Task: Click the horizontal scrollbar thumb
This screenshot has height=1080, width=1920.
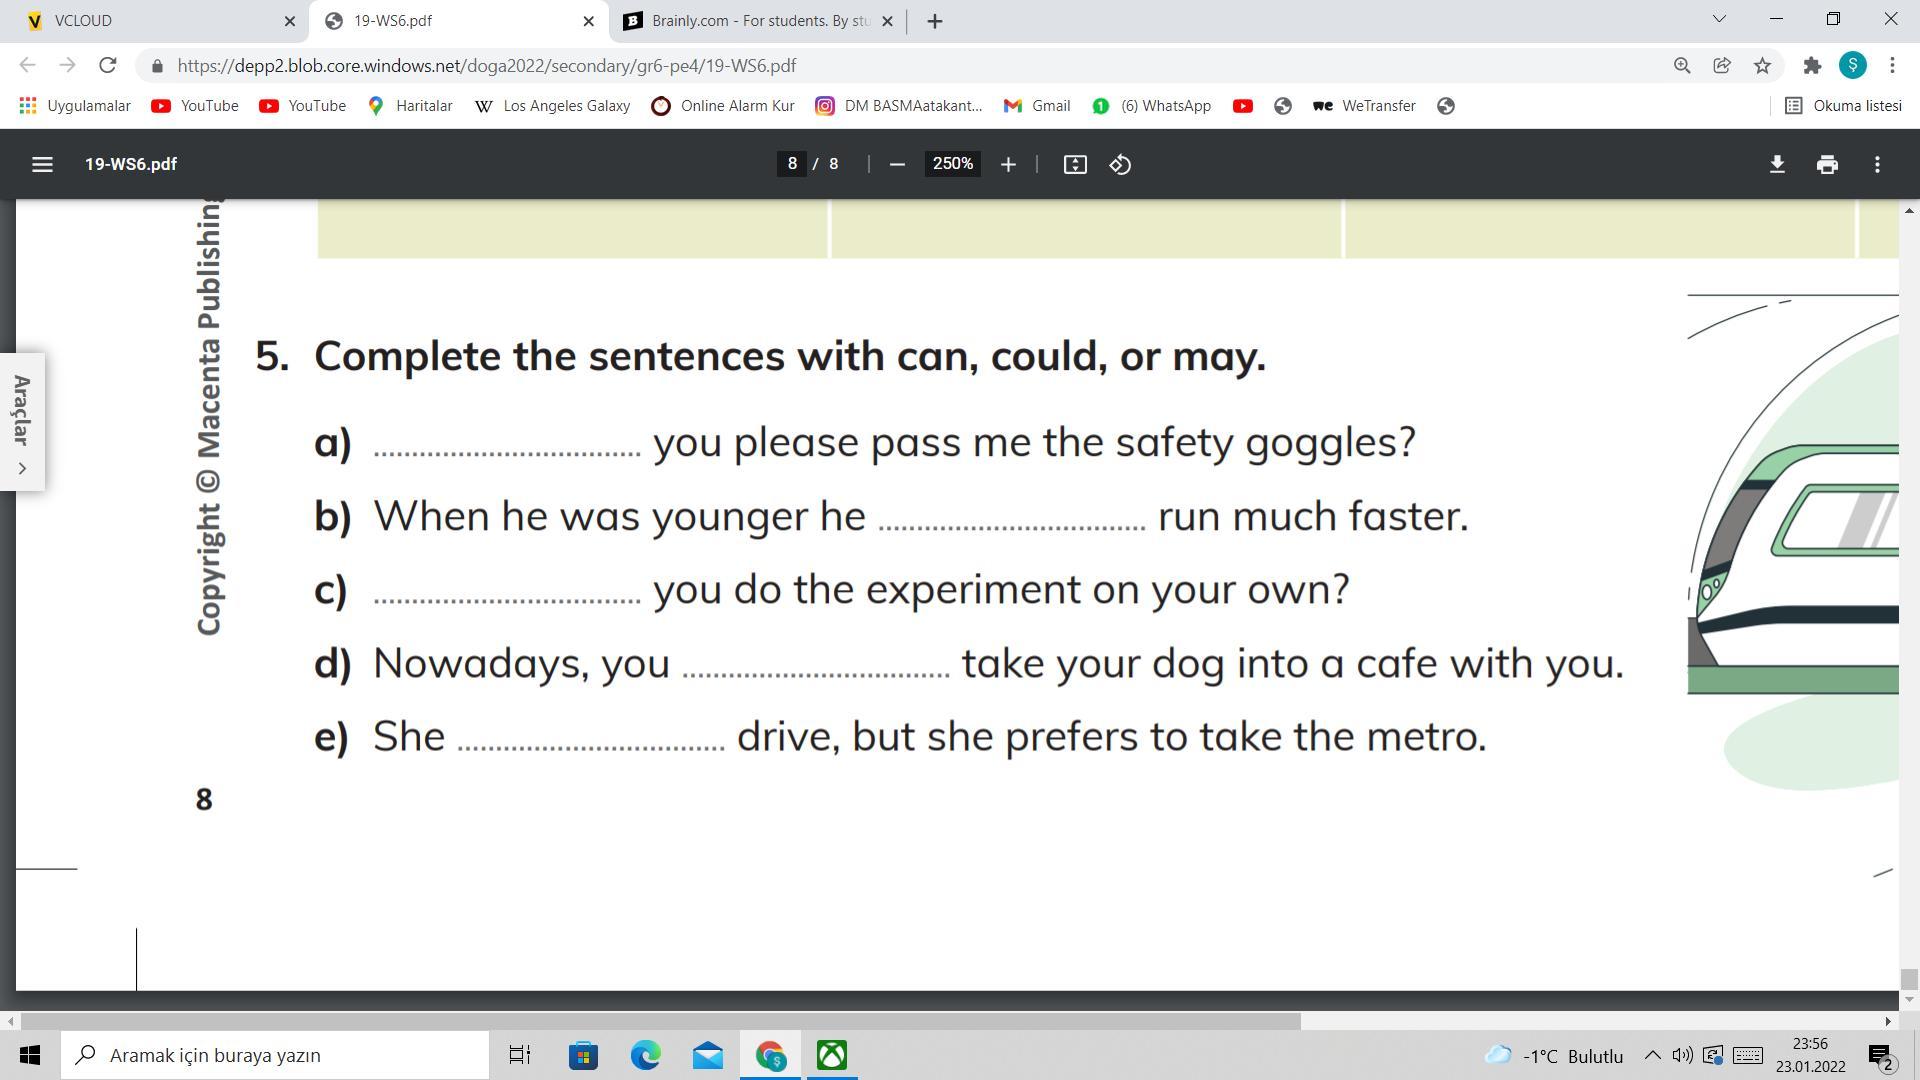Action: click(660, 1021)
